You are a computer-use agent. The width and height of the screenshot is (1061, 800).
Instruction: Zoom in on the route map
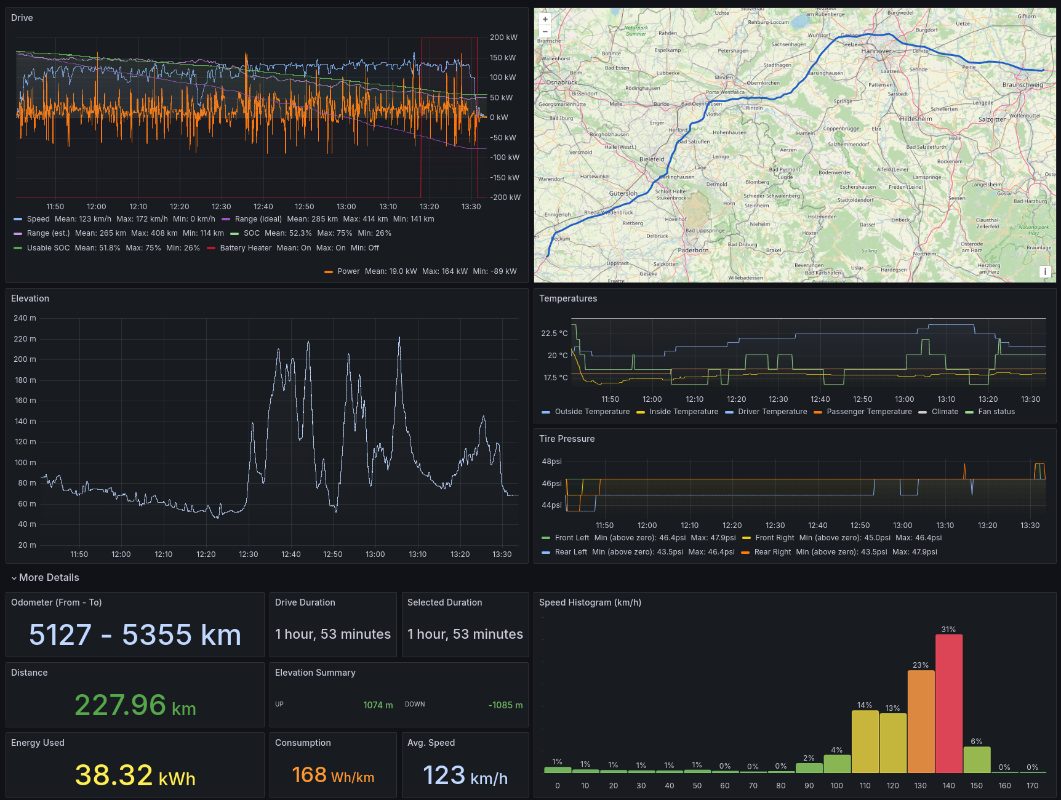pyautogui.click(x=545, y=19)
